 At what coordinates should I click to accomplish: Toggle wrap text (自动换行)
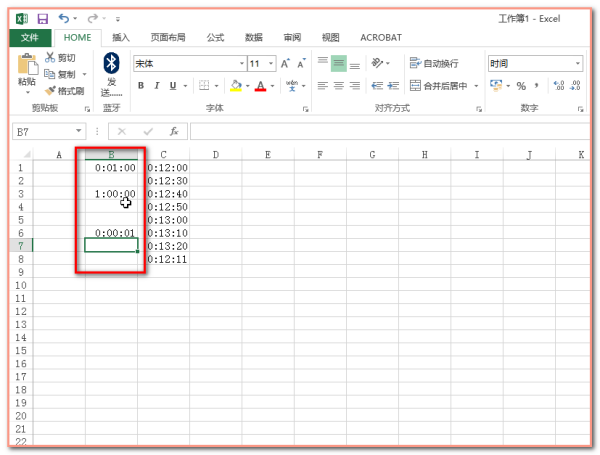(x=440, y=63)
